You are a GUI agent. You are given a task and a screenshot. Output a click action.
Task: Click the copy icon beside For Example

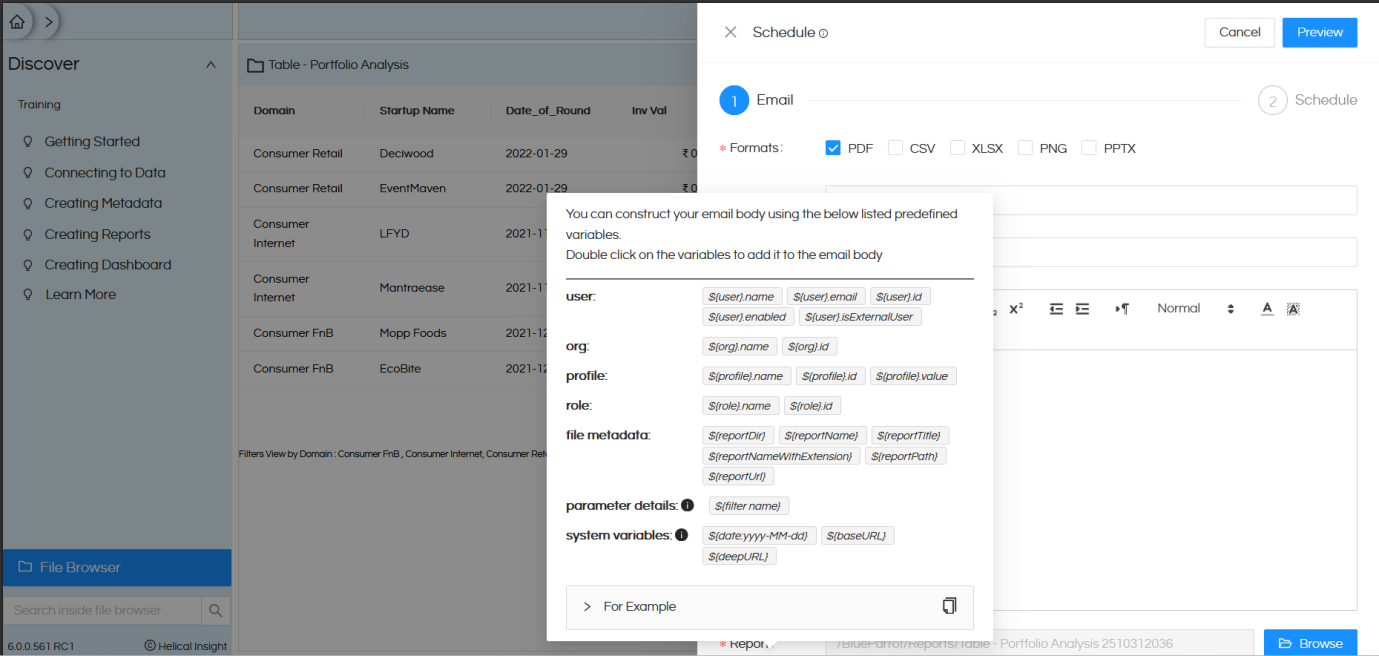click(948, 606)
